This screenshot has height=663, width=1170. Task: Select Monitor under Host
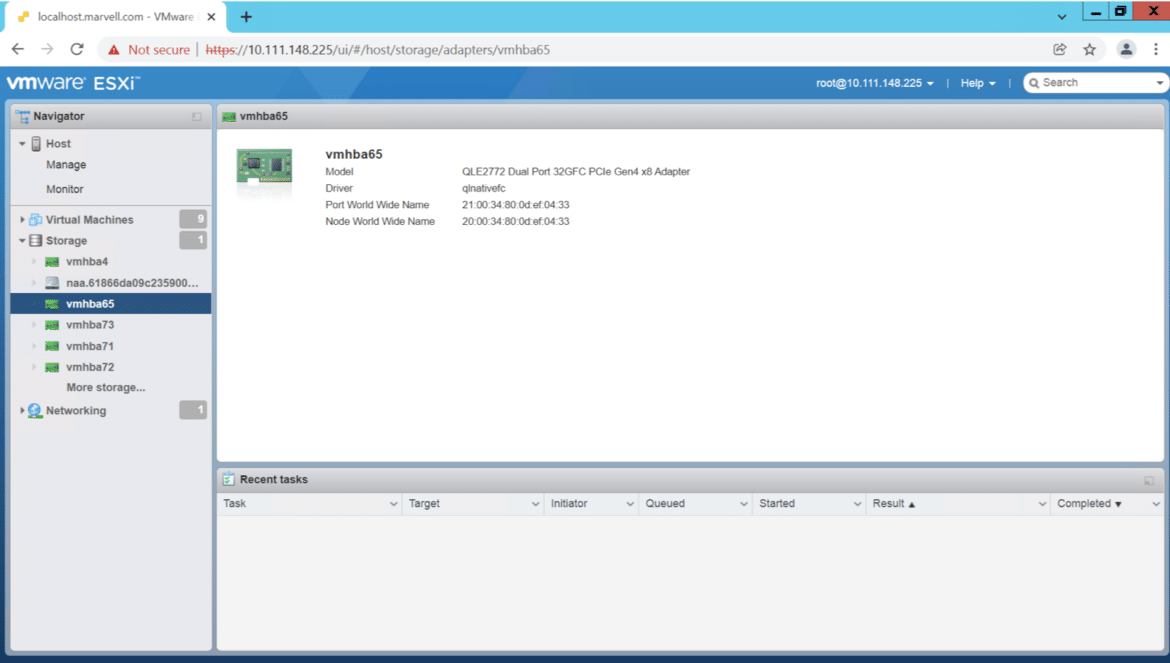[65, 189]
